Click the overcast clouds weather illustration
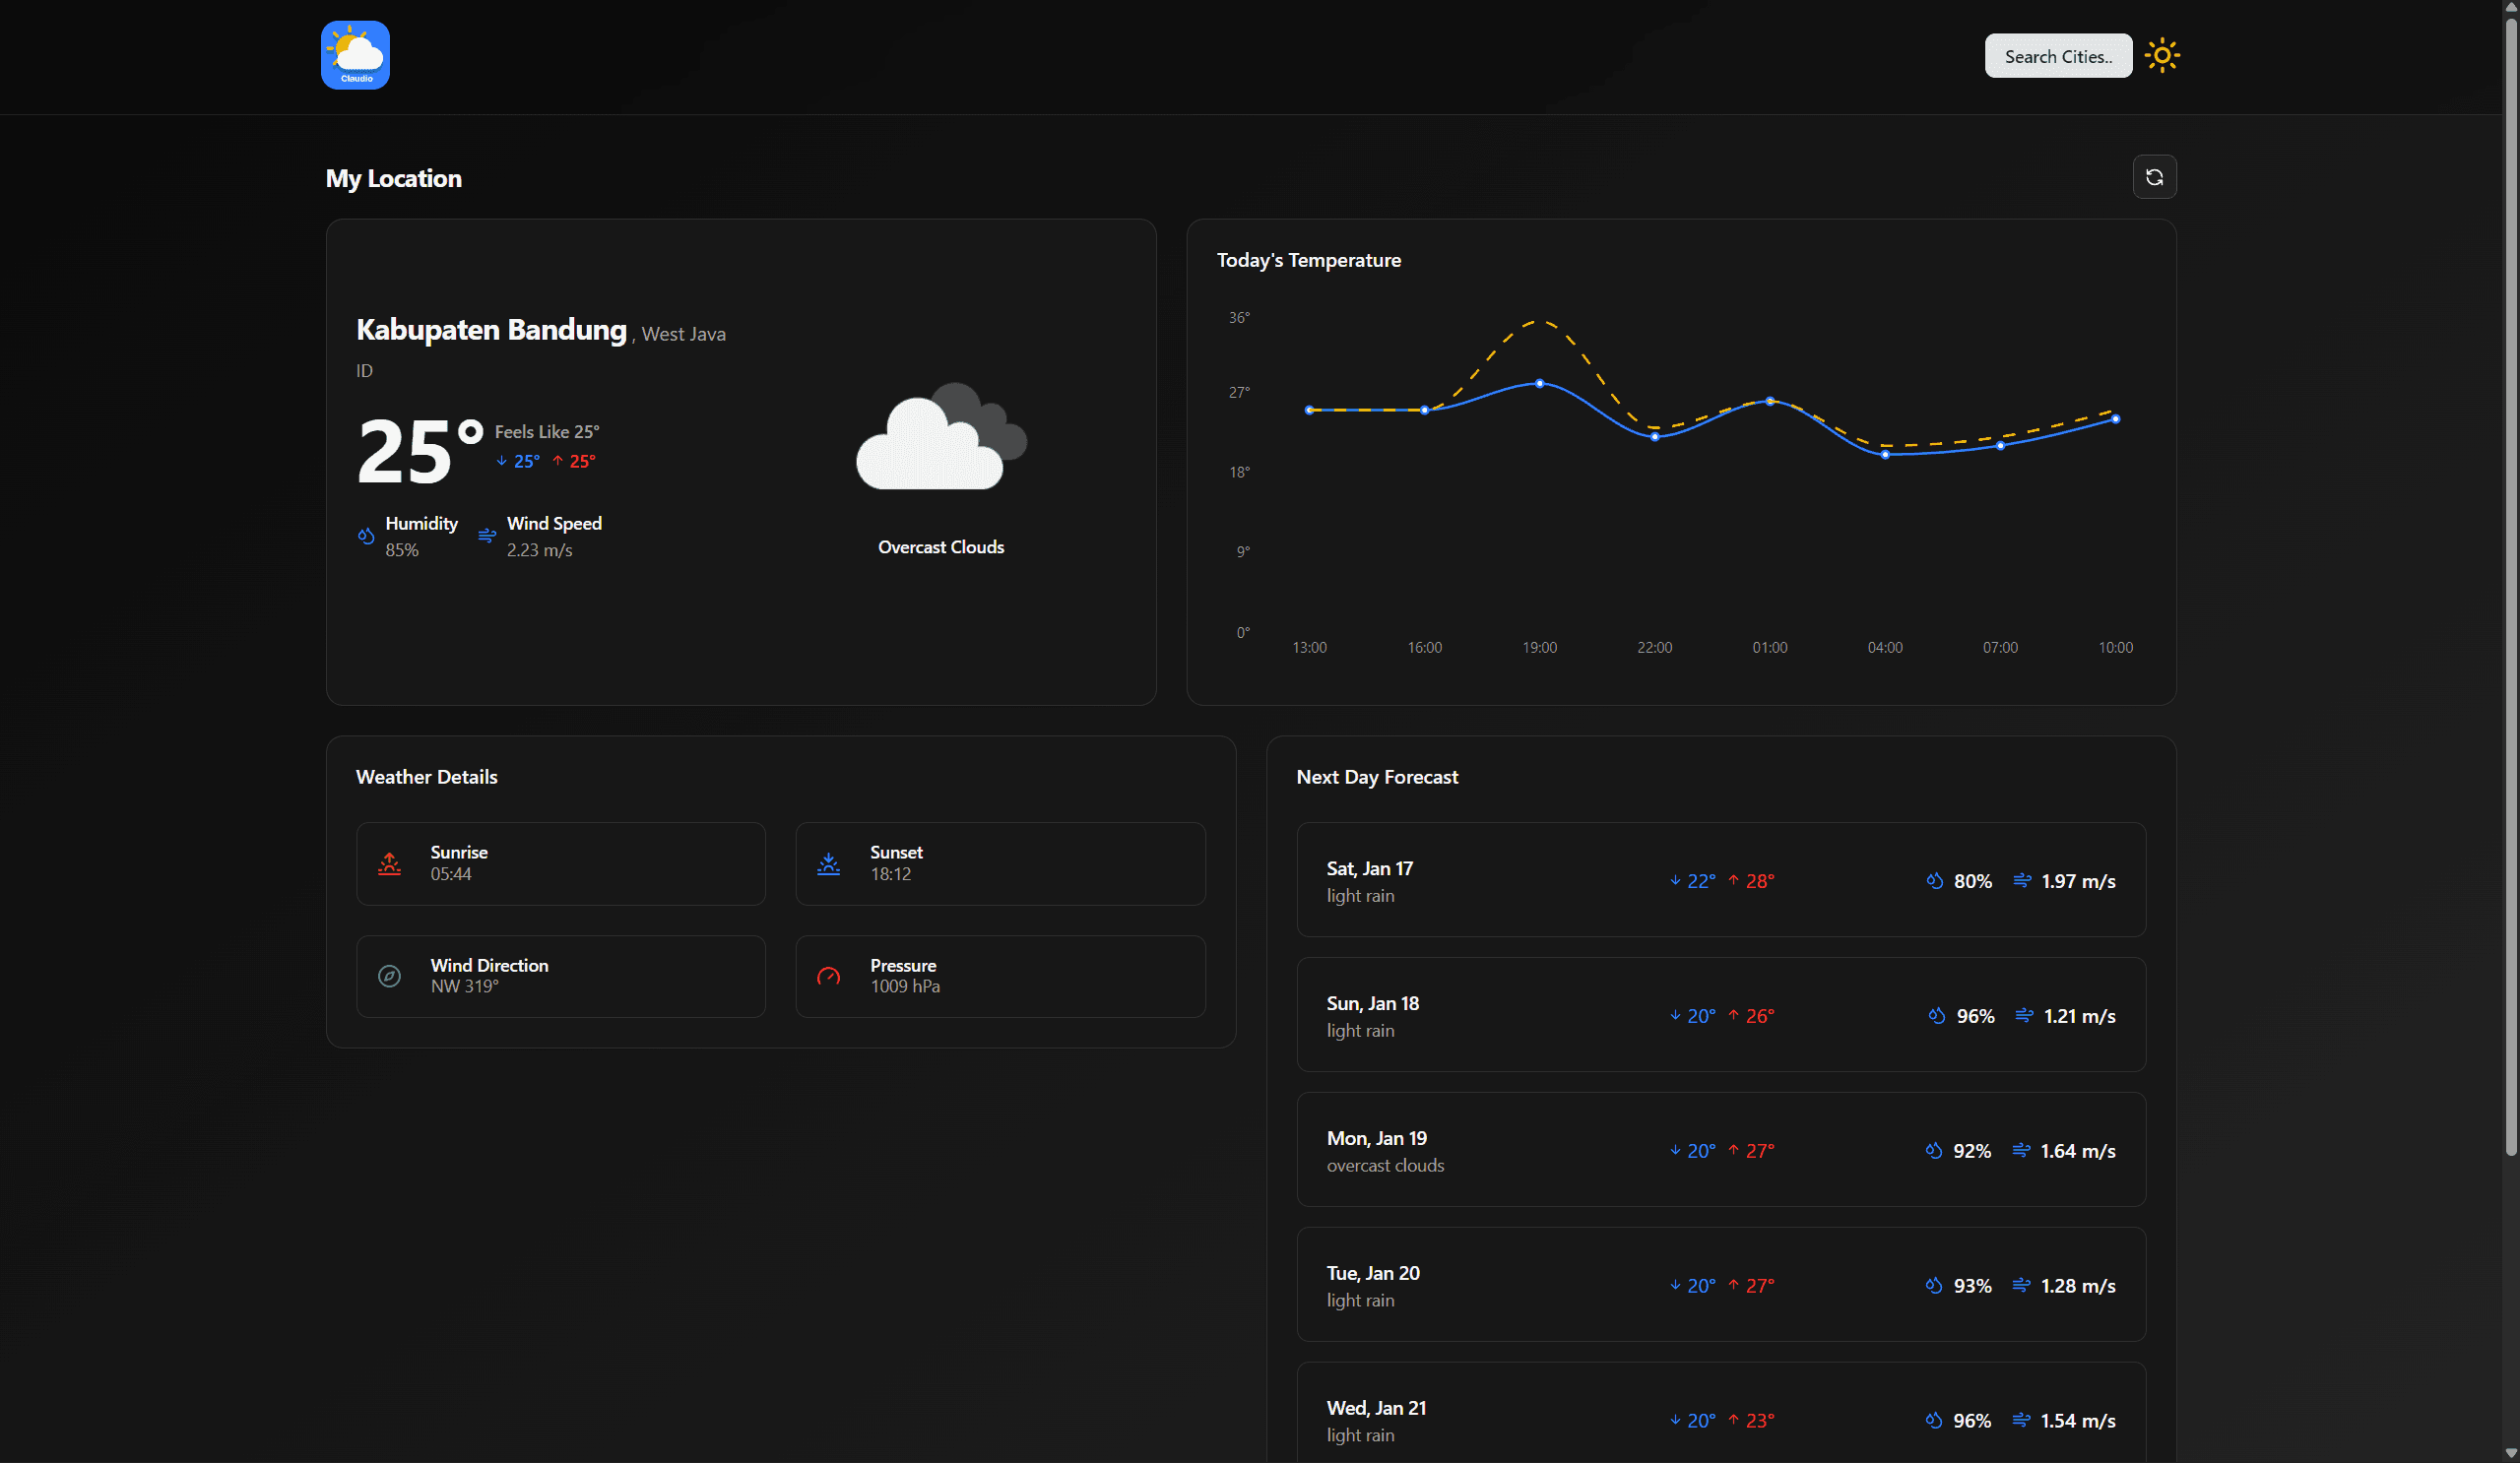Screen dimensions: 2520x1463 pos(941,436)
